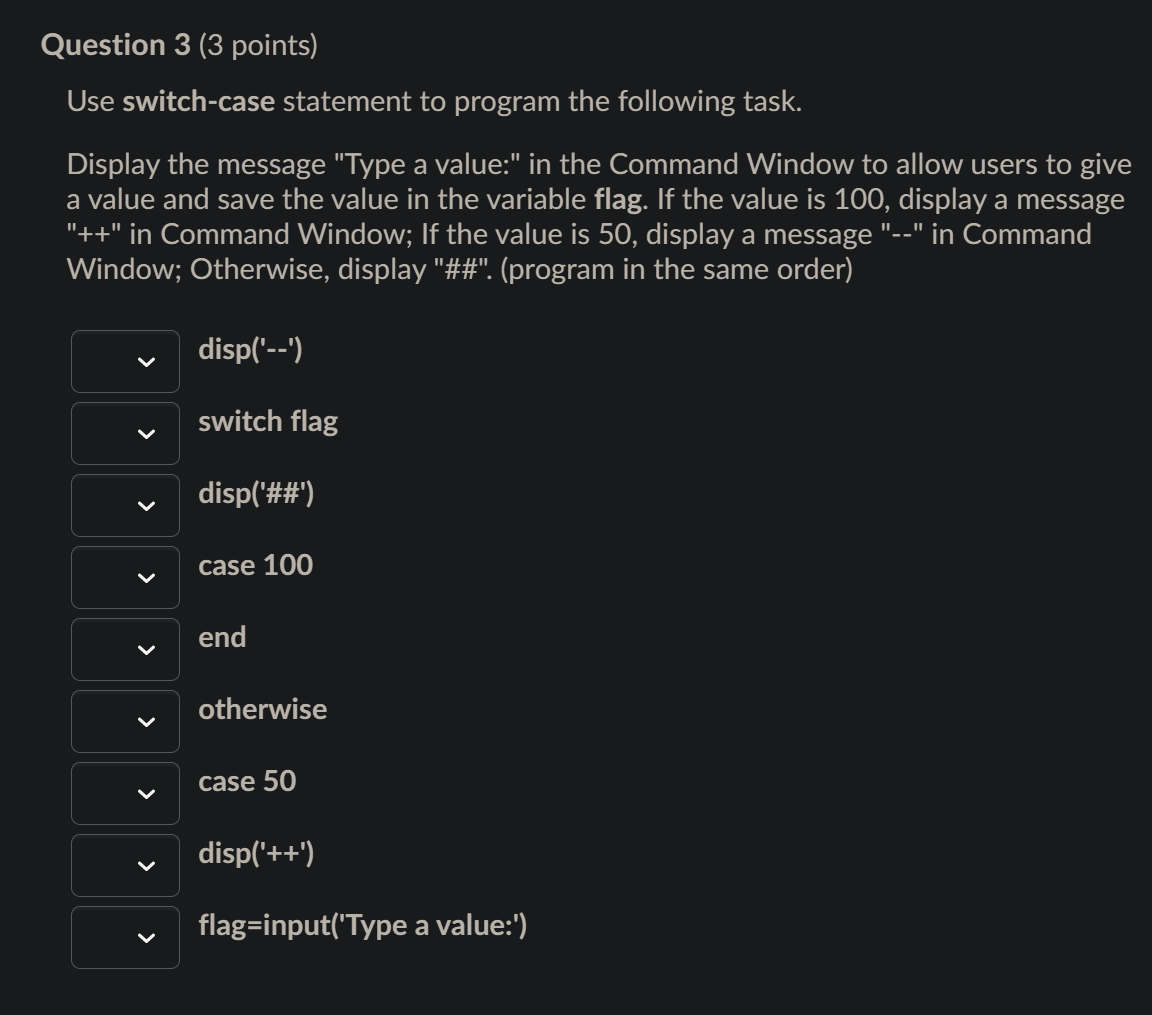Open the dropdown beside case 50
1152x1015 pixels.
pos(124,793)
